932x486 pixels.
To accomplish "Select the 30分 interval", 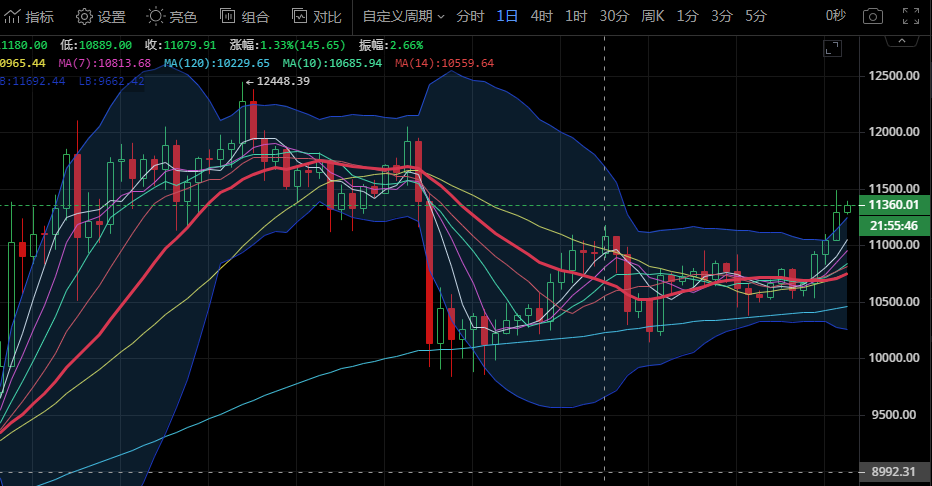I will point(614,16).
